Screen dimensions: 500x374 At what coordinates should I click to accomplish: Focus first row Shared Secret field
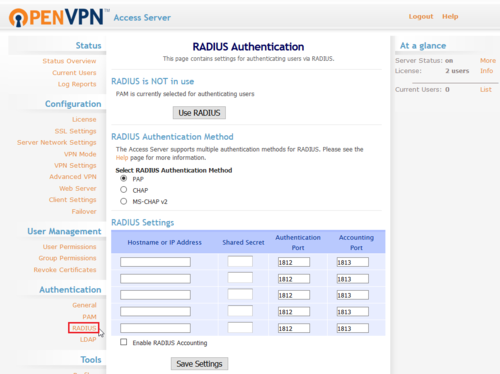(240, 261)
